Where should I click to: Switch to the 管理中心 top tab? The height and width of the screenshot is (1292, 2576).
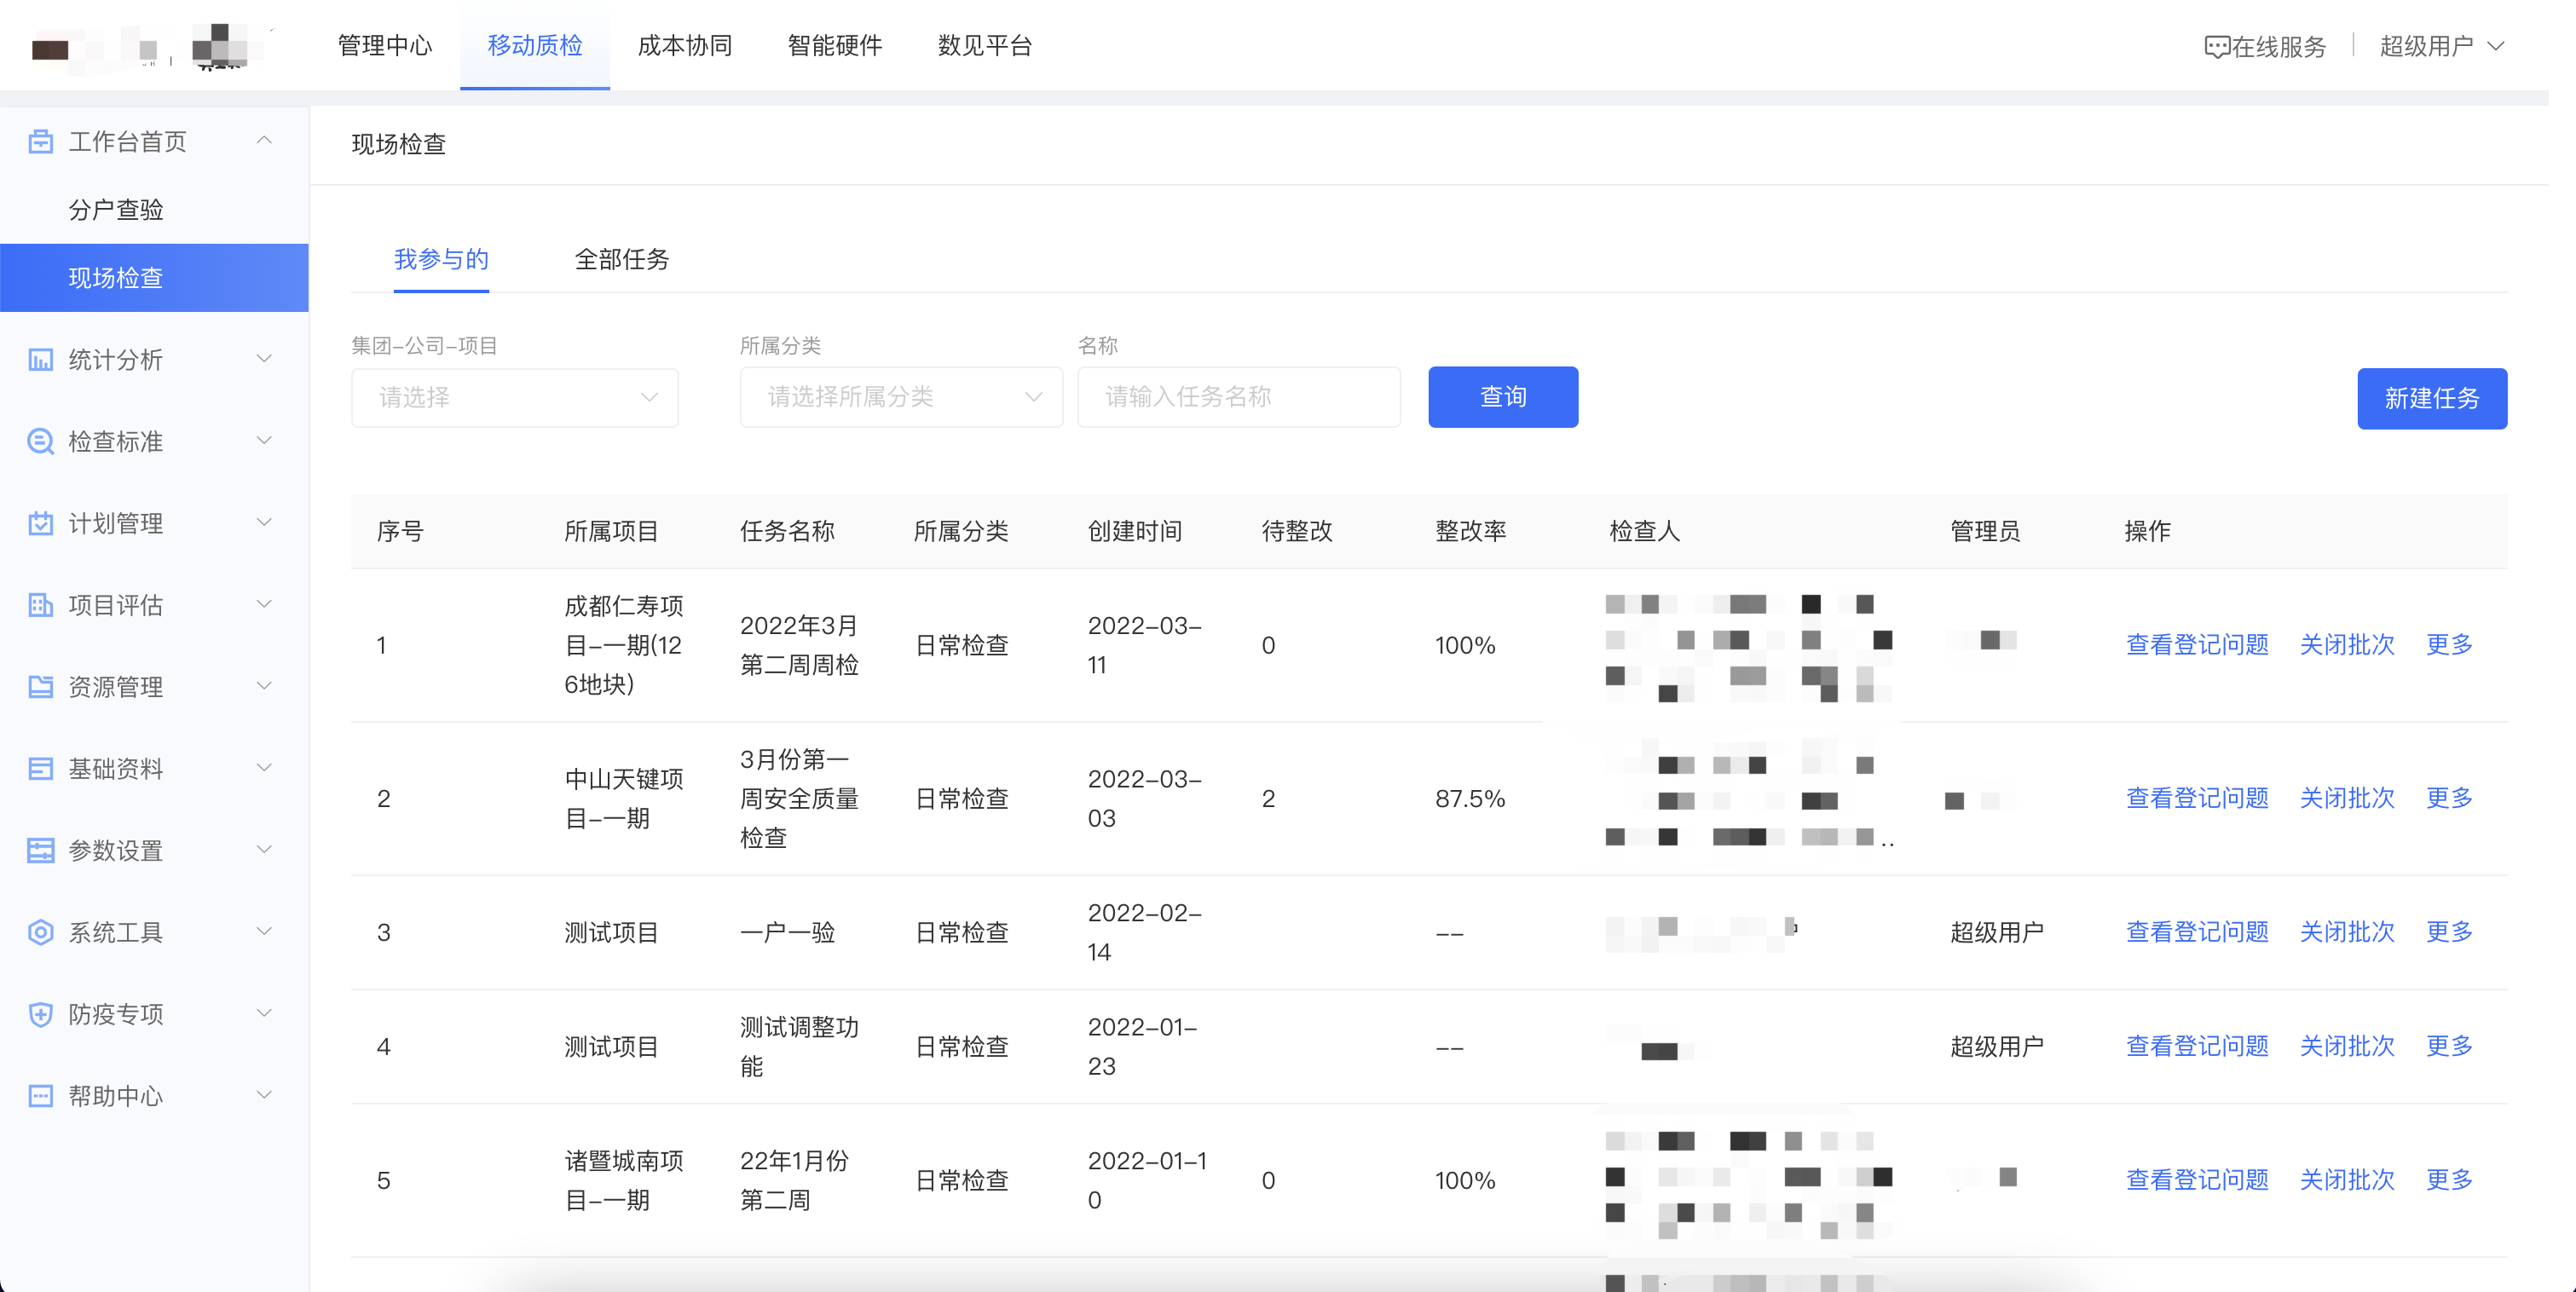385,45
